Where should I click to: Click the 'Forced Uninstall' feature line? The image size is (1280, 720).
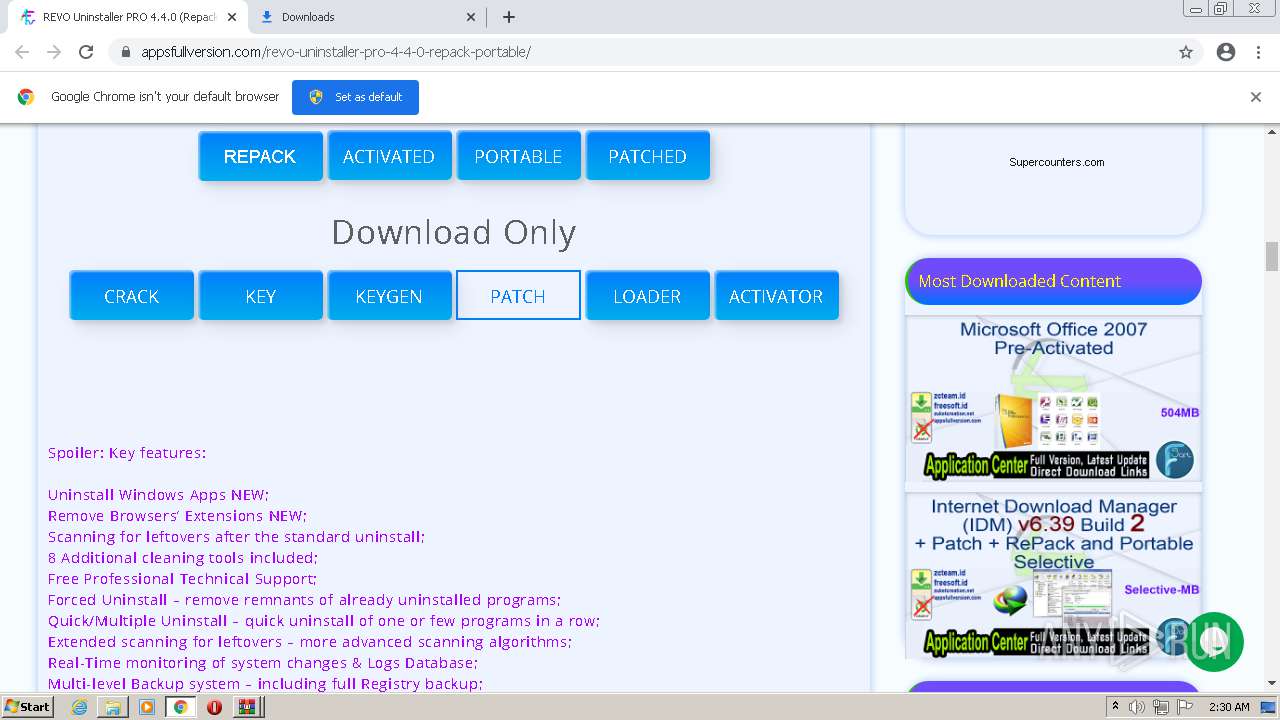(x=304, y=600)
